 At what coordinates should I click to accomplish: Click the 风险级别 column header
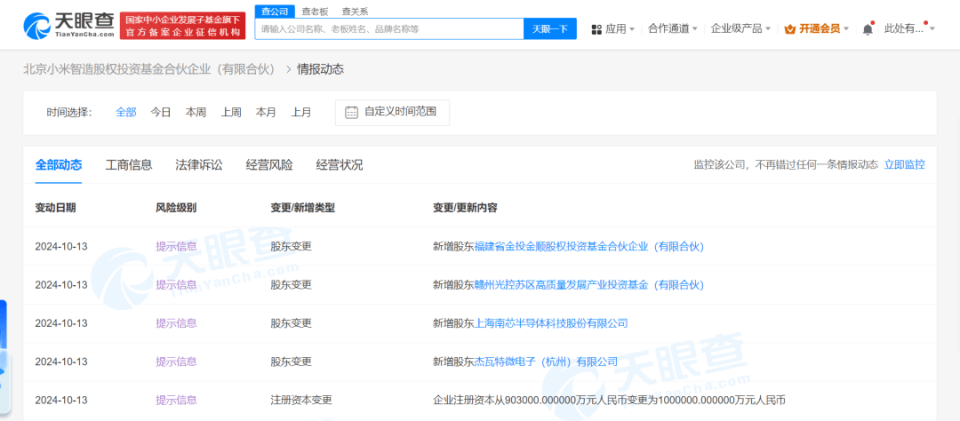point(176,208)
